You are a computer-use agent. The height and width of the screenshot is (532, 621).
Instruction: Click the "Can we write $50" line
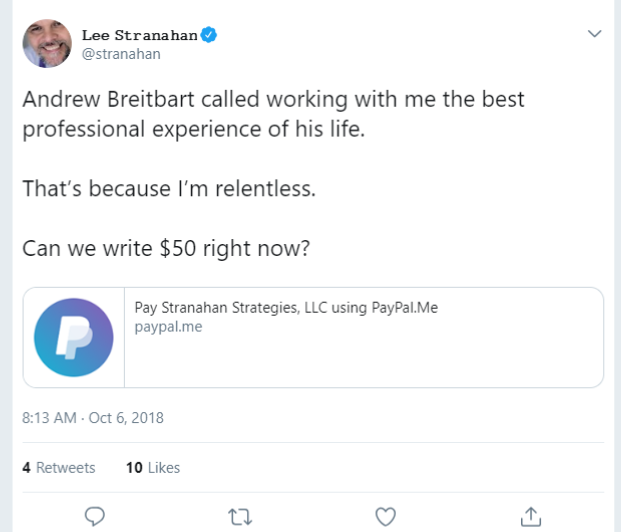point(165,246)
